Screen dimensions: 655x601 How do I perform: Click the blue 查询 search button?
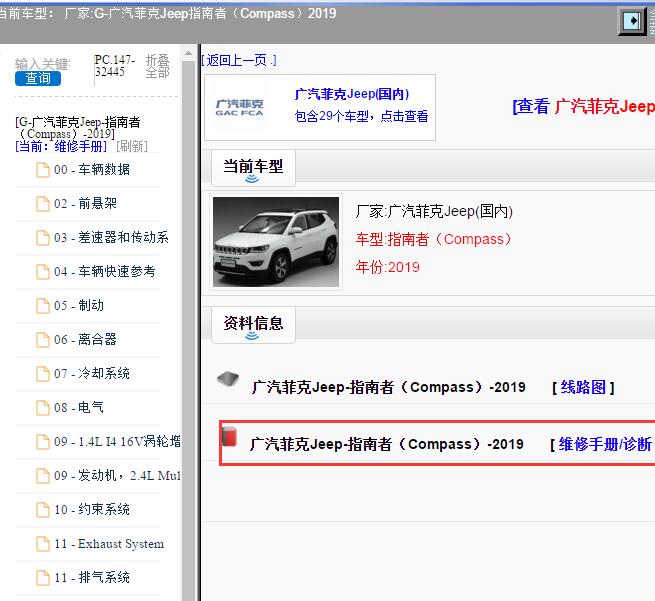(38, 79)
